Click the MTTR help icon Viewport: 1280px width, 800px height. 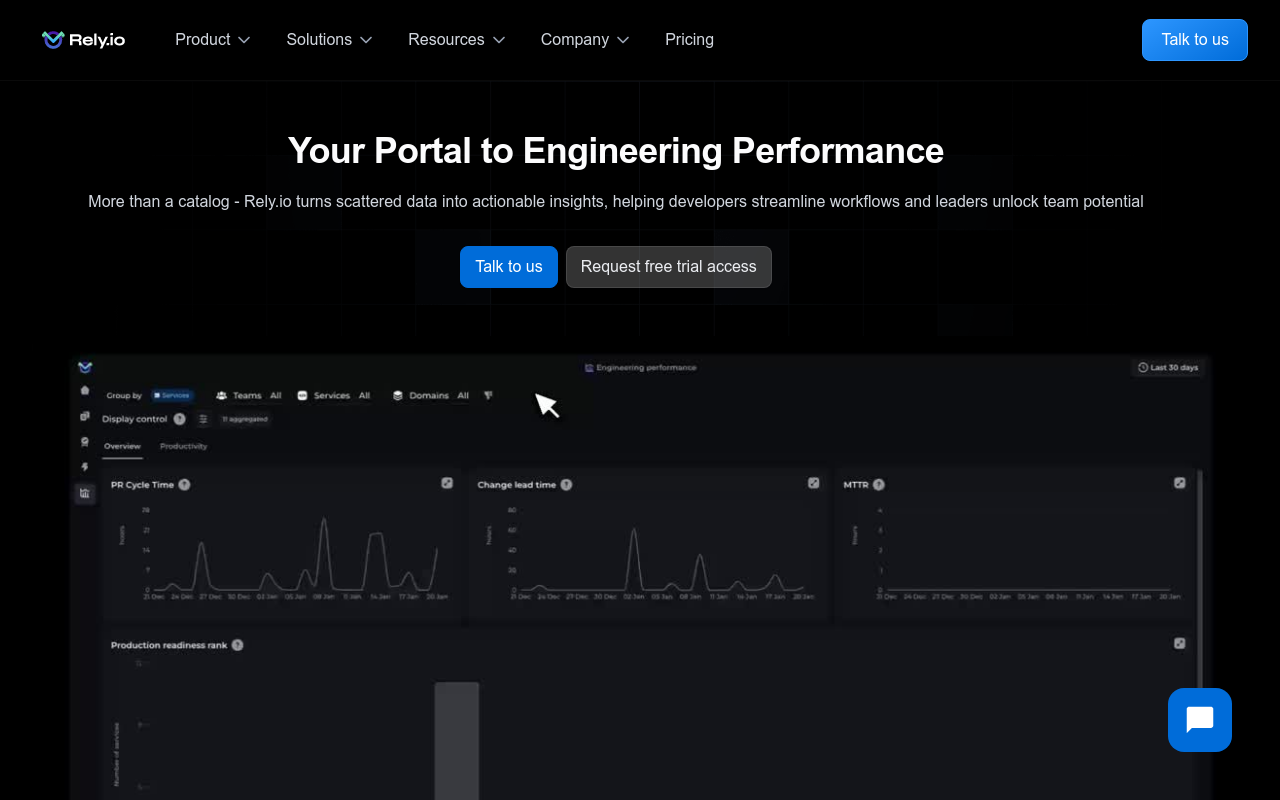[x=878, y=485]
